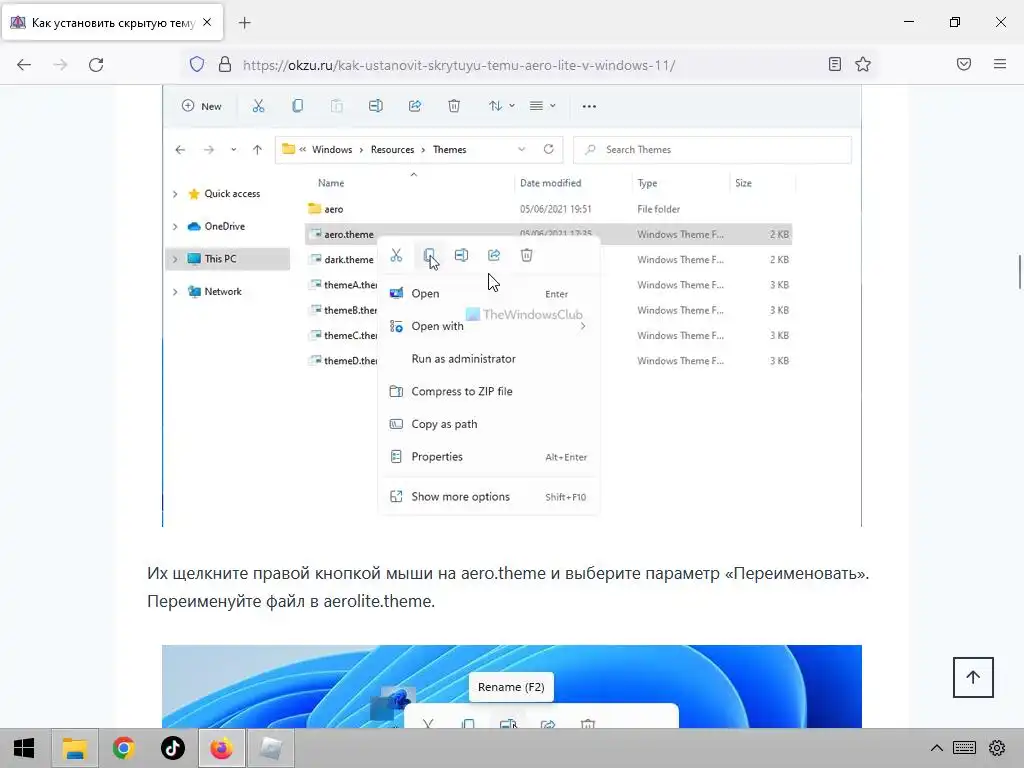Expand the This PC tree node
The height and width of the screenshot is (768, 1024).
click(x=175, y=259)
